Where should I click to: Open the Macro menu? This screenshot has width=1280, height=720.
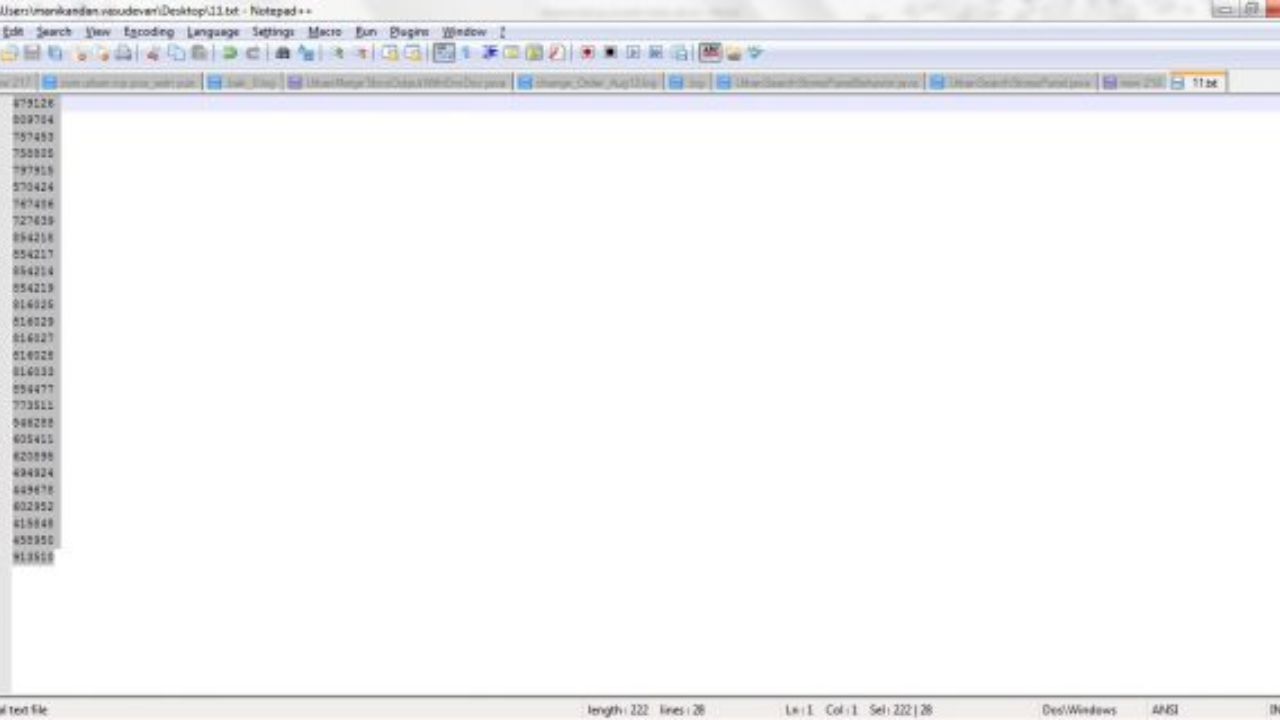coord(324,32)
